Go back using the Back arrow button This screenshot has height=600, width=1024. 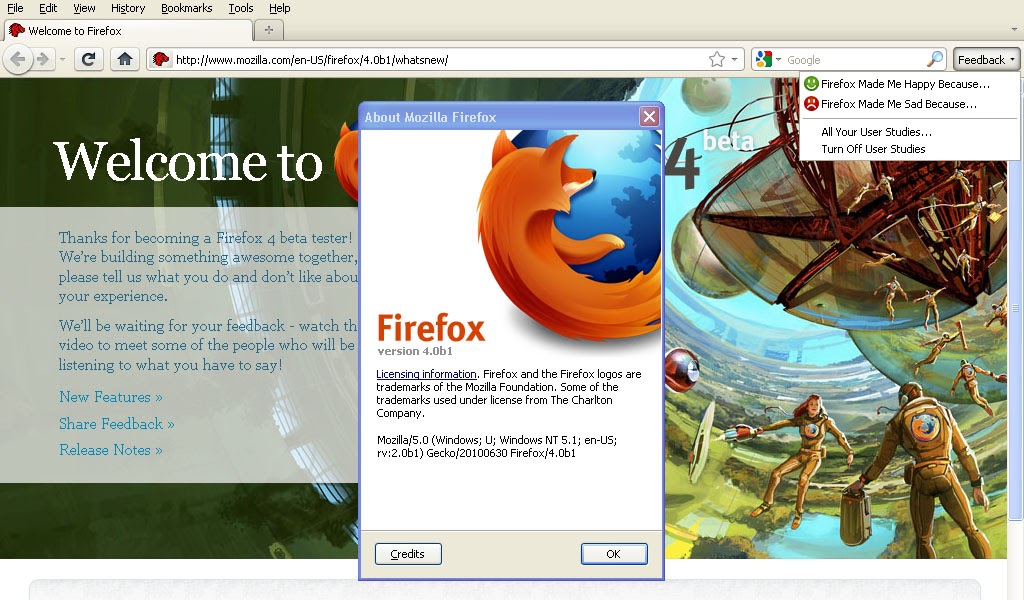tap(18, 59)
